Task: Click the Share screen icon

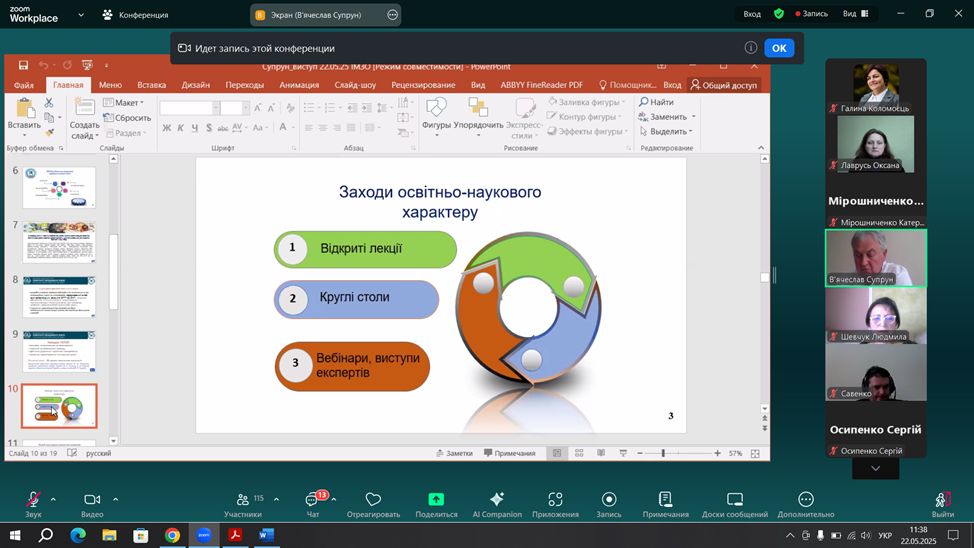Action: pos(436,500)
